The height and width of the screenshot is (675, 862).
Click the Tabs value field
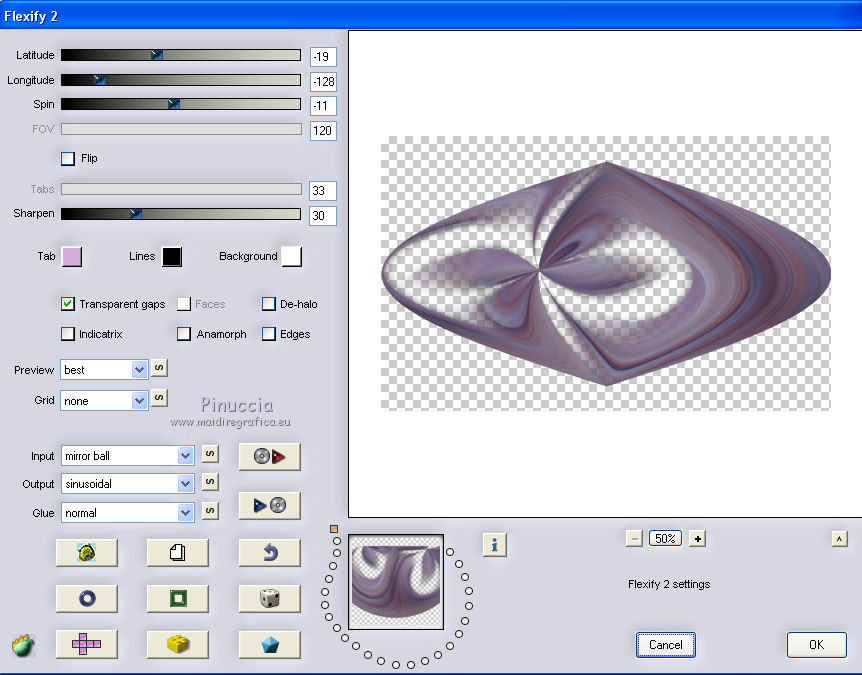323,191
